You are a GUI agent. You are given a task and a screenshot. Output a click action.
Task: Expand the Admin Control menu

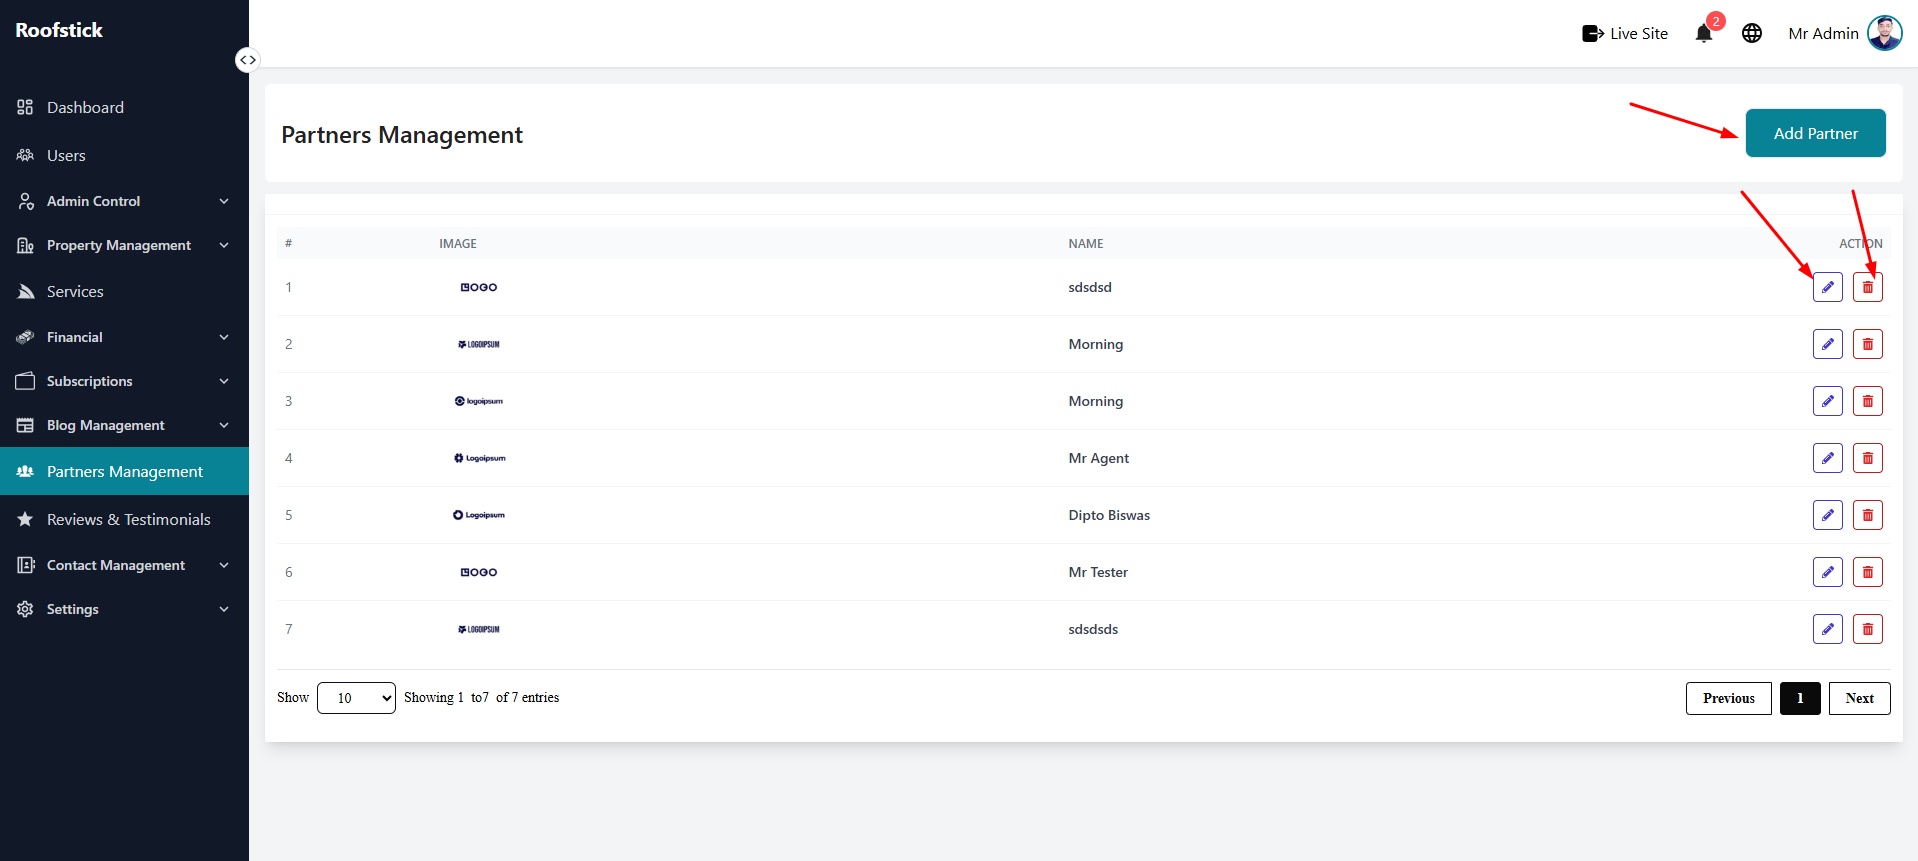[124, 201]
